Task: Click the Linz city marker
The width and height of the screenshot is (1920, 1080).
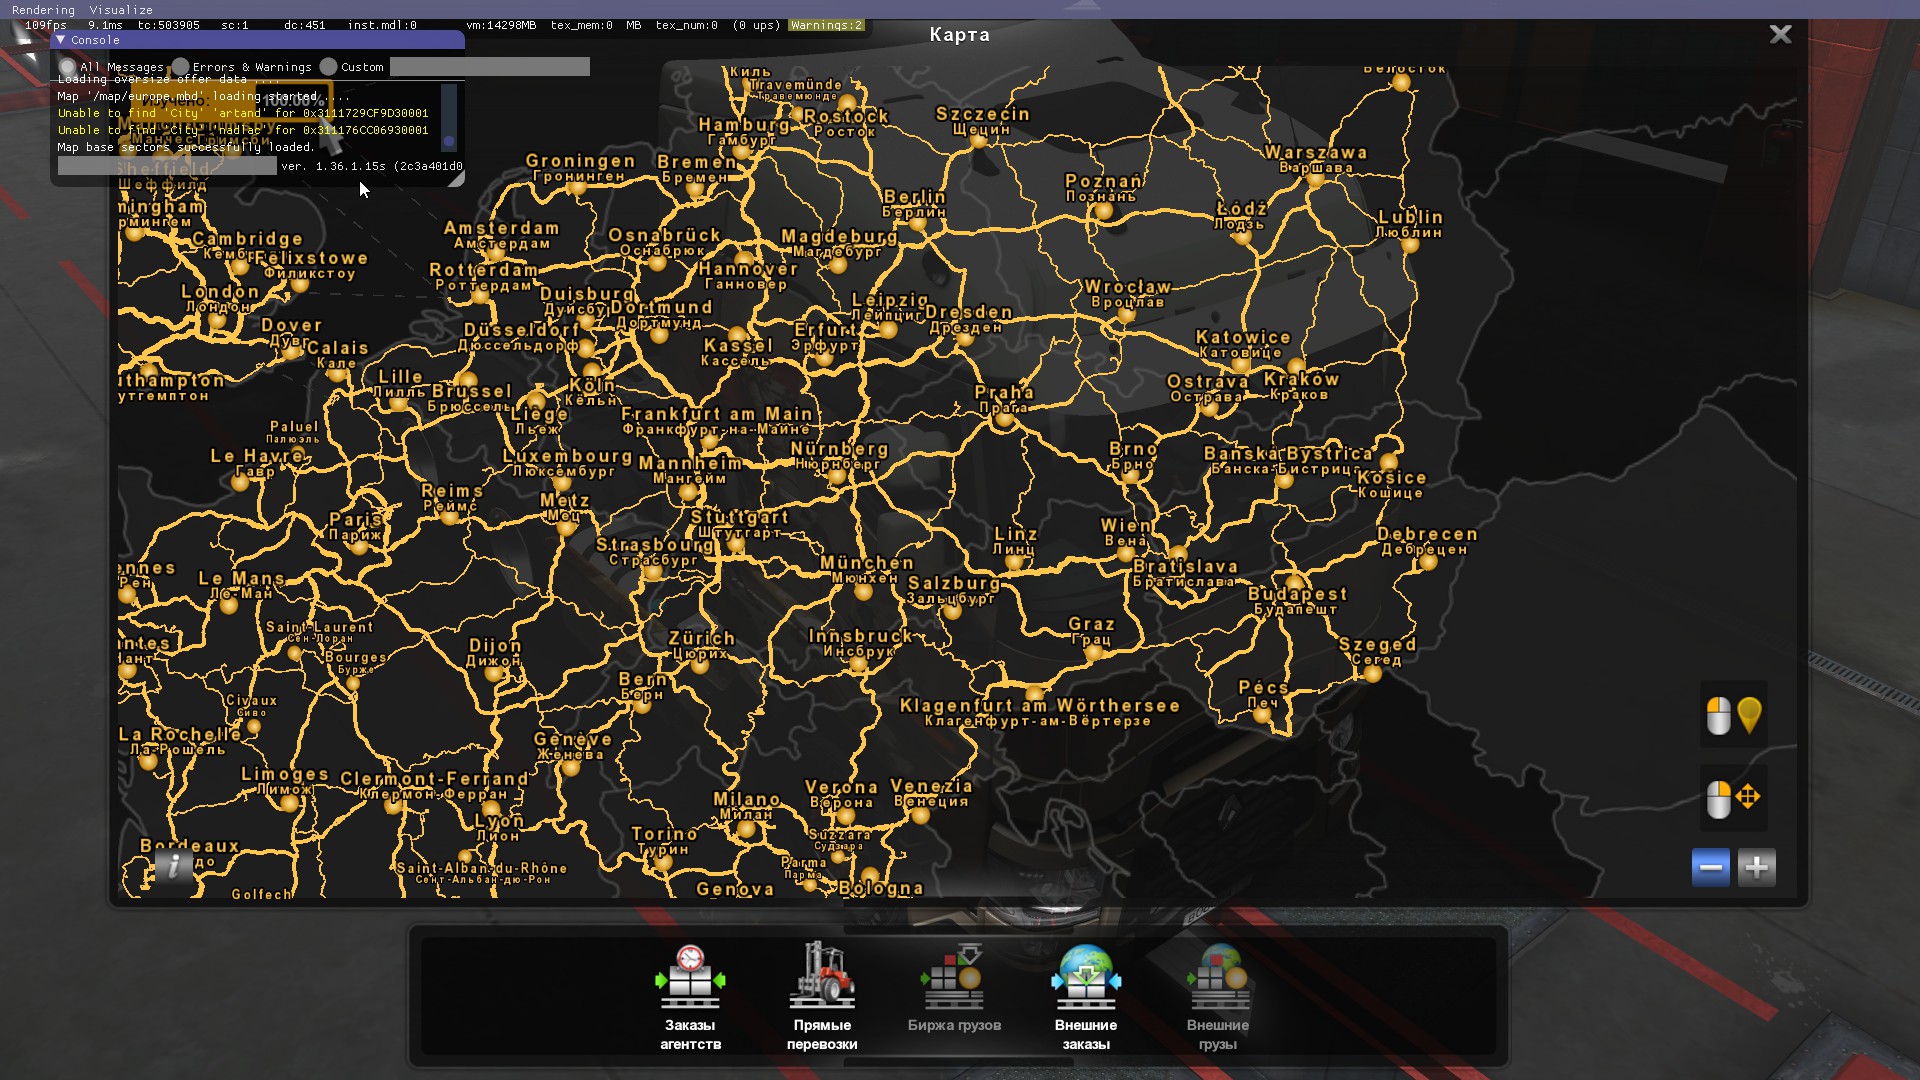Action: coord(1015,562)
